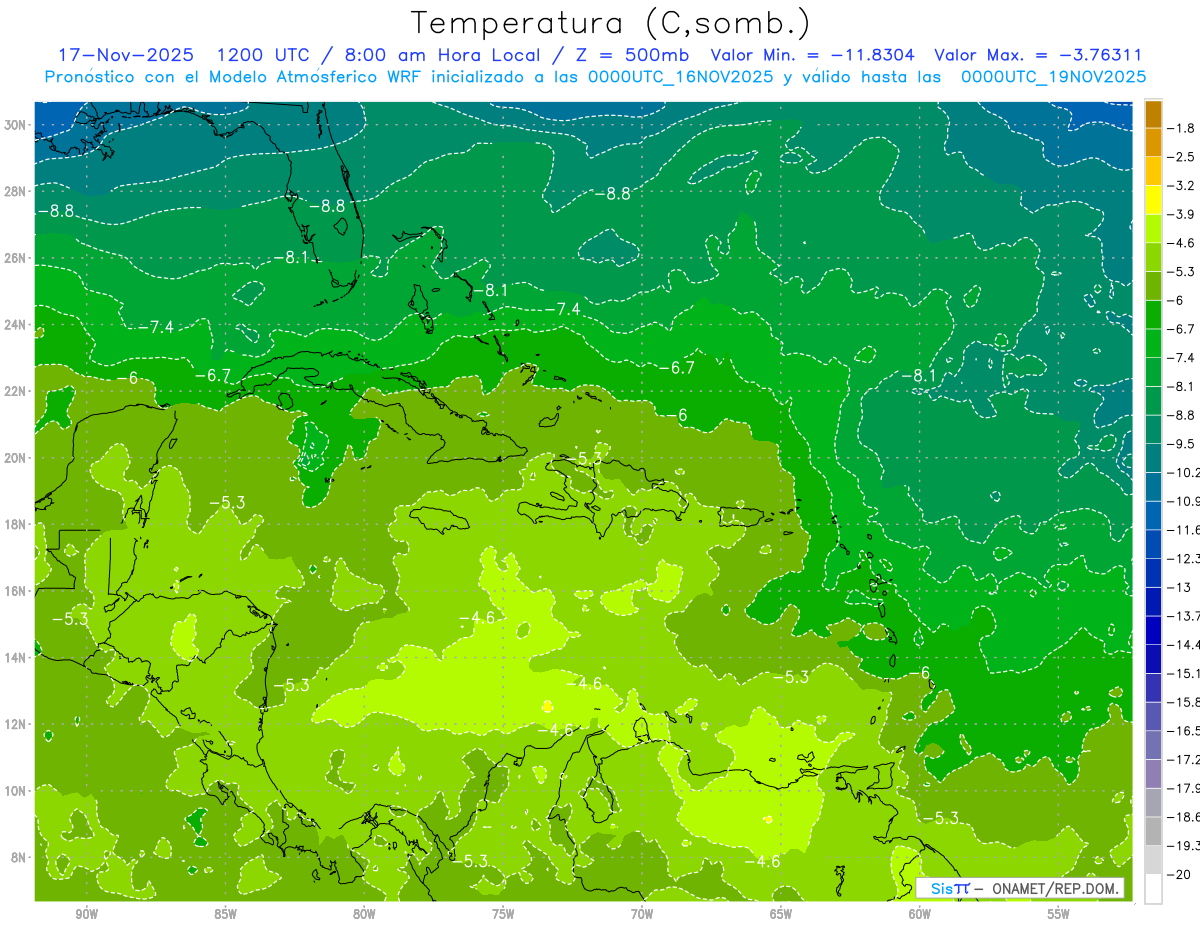Click the colorbar tick label "-17.2"
Screen dimensions: 1200x927
[1185, 759]
